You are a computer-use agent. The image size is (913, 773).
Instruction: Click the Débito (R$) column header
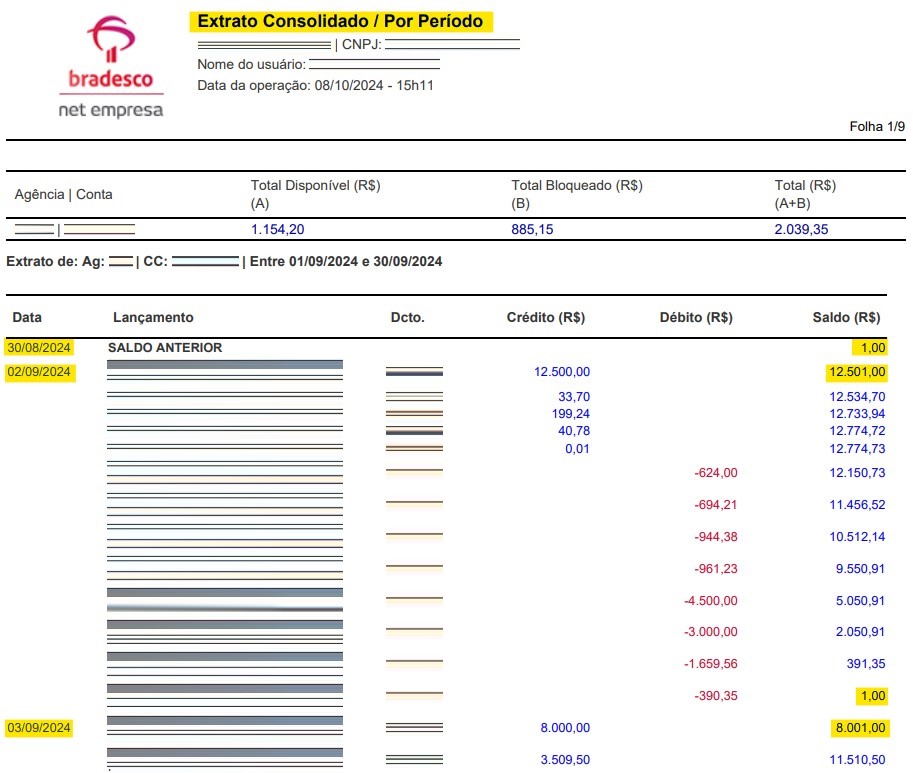click(696, 317)
